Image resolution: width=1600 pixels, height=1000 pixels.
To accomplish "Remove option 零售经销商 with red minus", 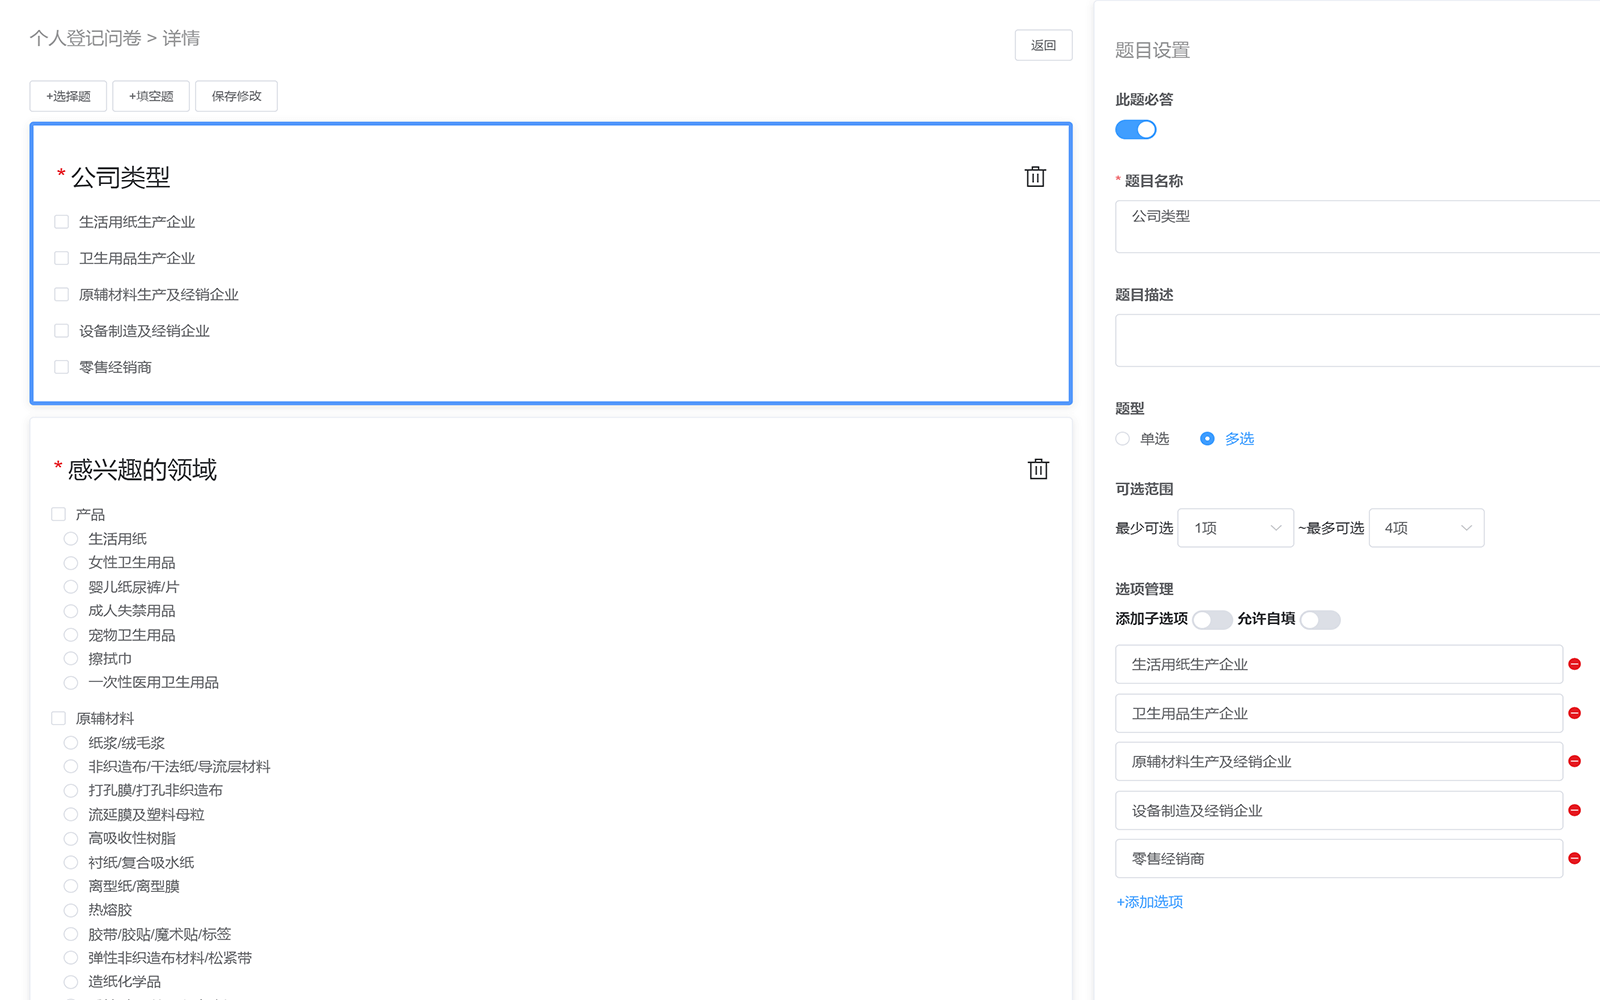I will coord(1574,859).
